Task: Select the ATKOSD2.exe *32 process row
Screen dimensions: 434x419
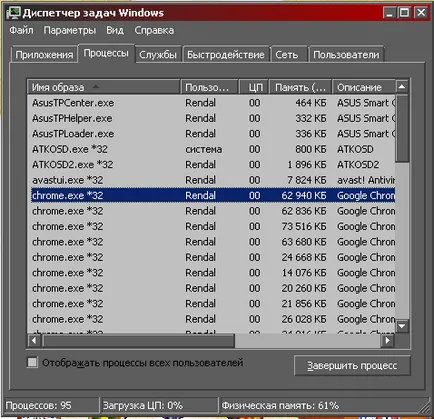Action: tap(211, 164)
